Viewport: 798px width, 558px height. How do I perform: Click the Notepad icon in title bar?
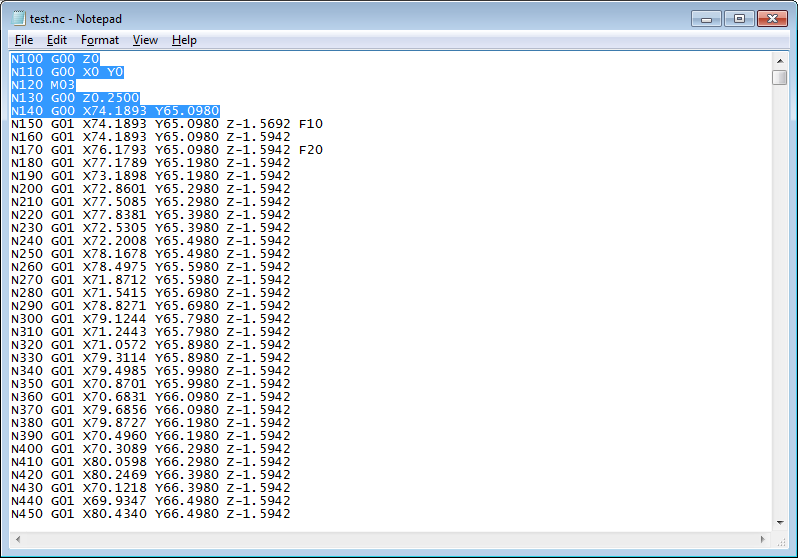tap(19, 18)
